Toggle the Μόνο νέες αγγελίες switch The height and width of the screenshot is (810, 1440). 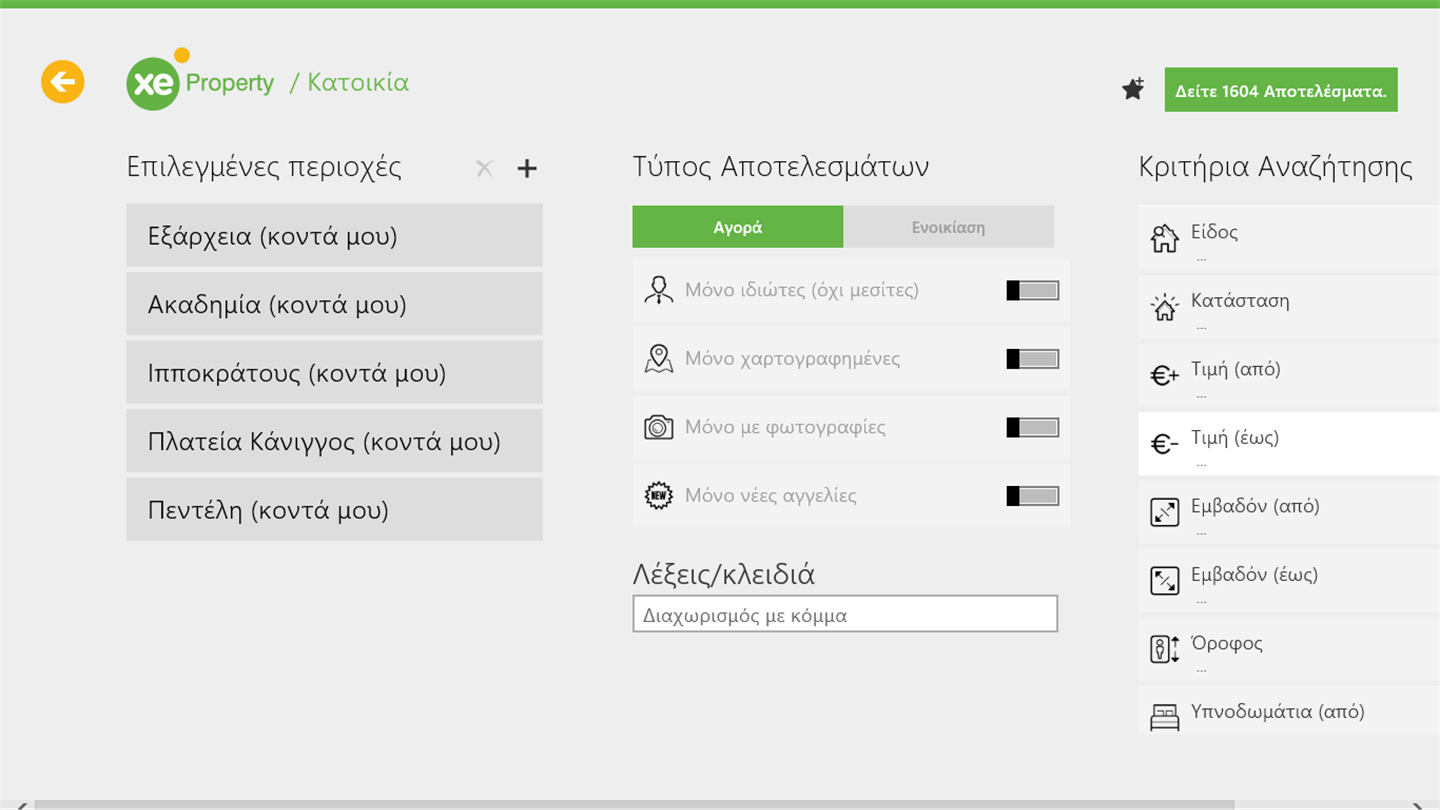coord(1032,496)
